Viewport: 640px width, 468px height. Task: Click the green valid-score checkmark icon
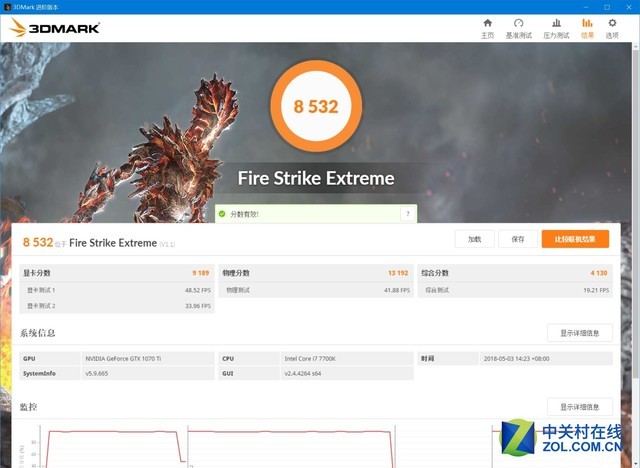(222, 214)
